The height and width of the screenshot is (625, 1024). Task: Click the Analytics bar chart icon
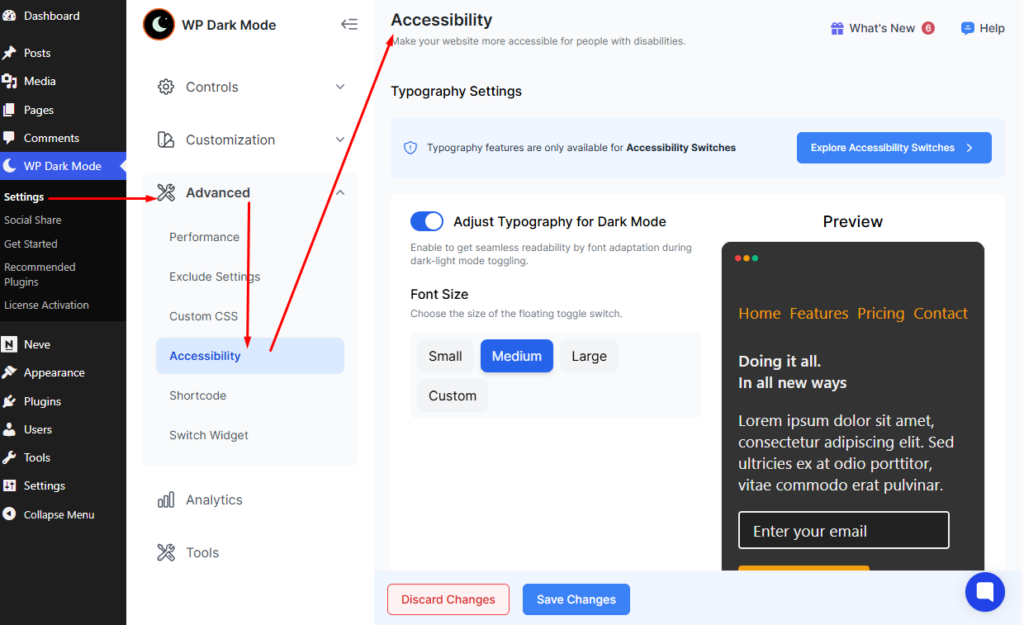click(166, 500)
